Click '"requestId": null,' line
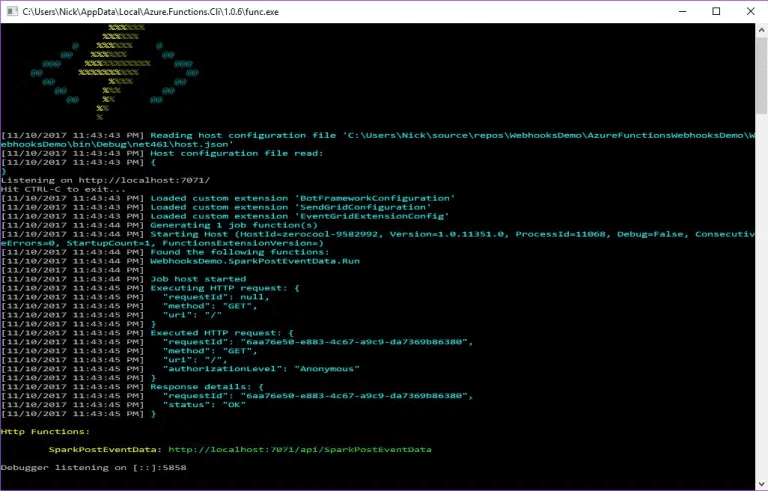Screen dimensions: 768x491 tap(216, 297)
